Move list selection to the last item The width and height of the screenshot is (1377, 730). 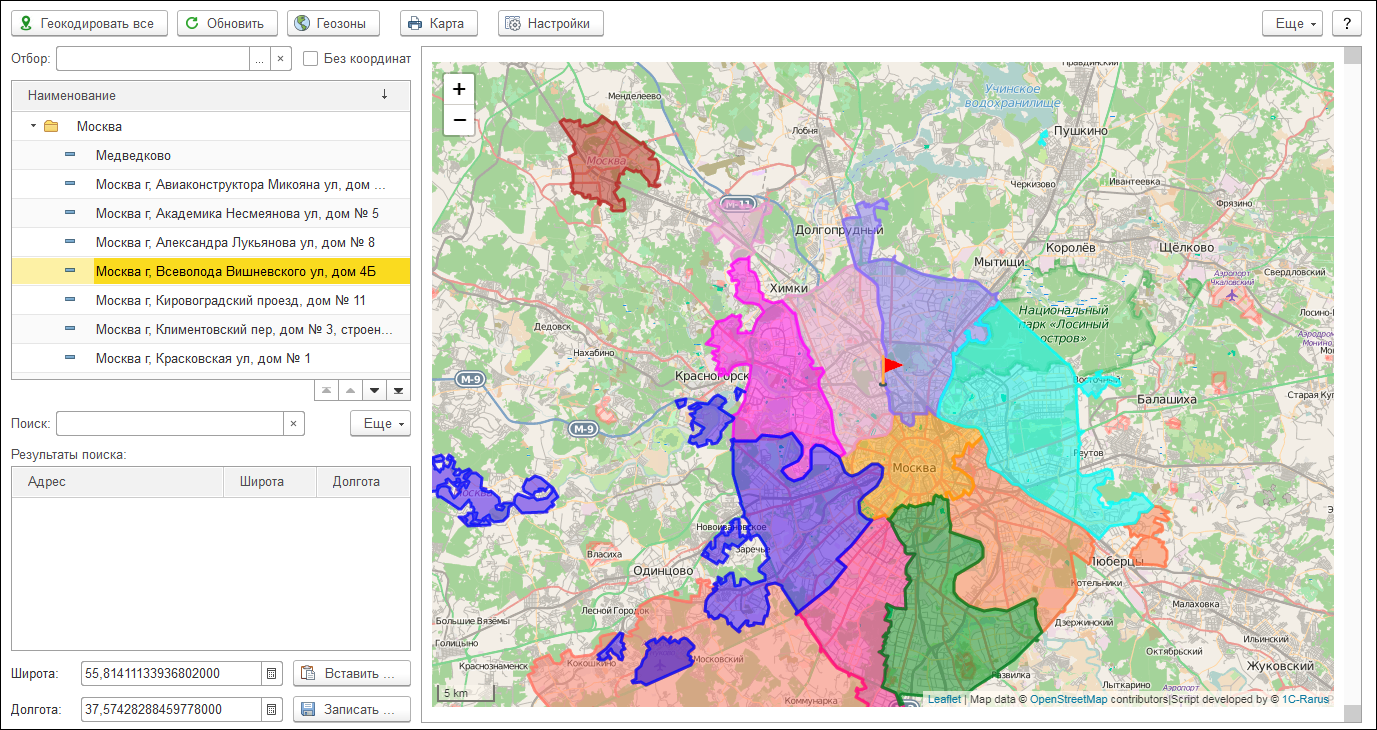click(398, 390)
